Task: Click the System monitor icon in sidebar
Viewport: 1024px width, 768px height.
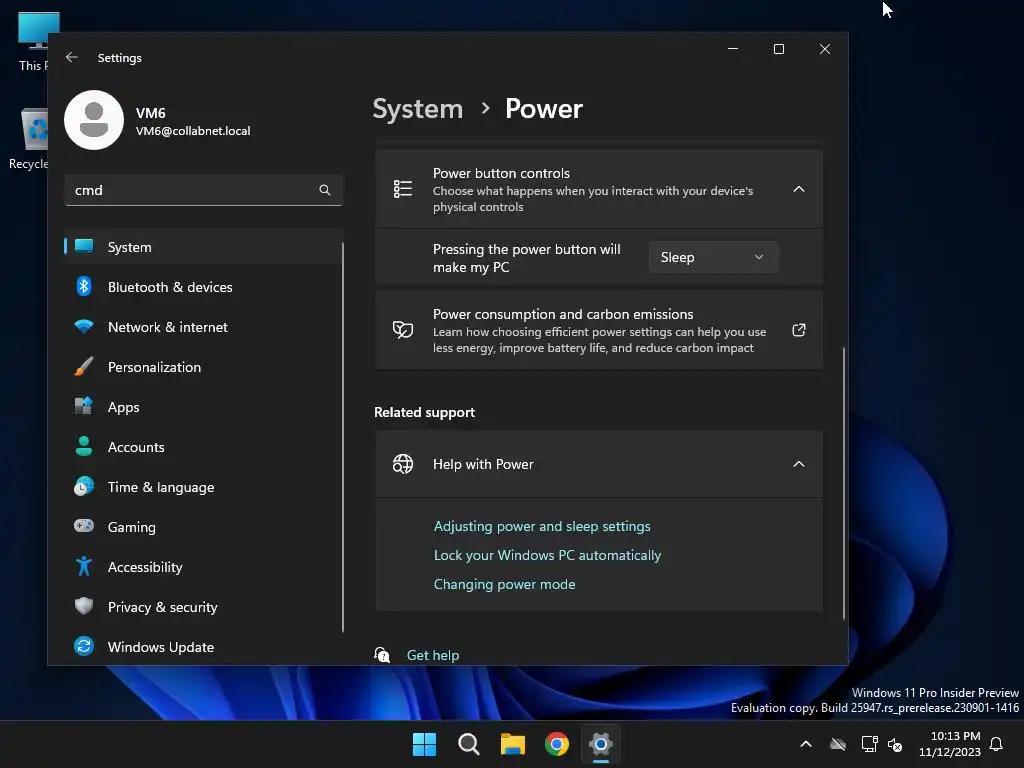Action: click(84, 246)
